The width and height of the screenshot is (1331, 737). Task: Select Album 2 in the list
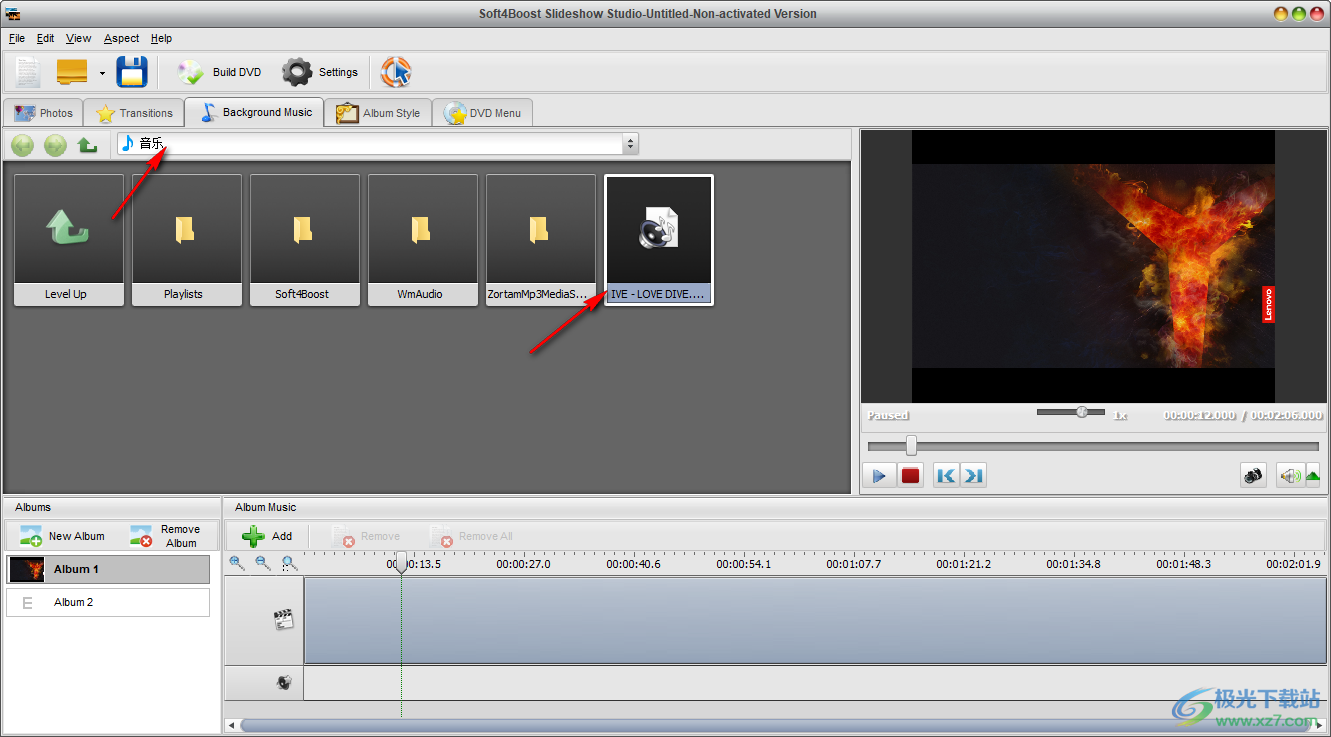(x=108, y=602)
